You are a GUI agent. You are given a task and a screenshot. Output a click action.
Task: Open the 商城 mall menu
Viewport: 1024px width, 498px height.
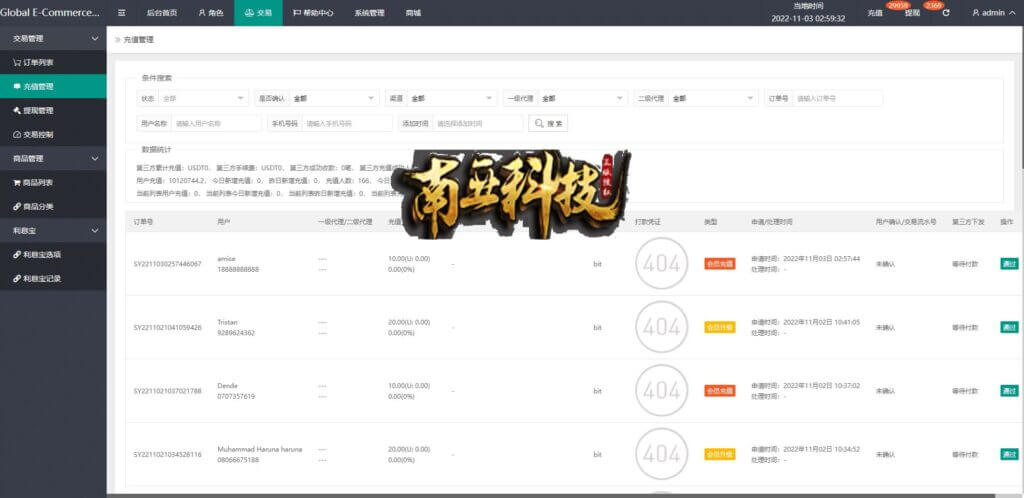[x=413, y=12]
